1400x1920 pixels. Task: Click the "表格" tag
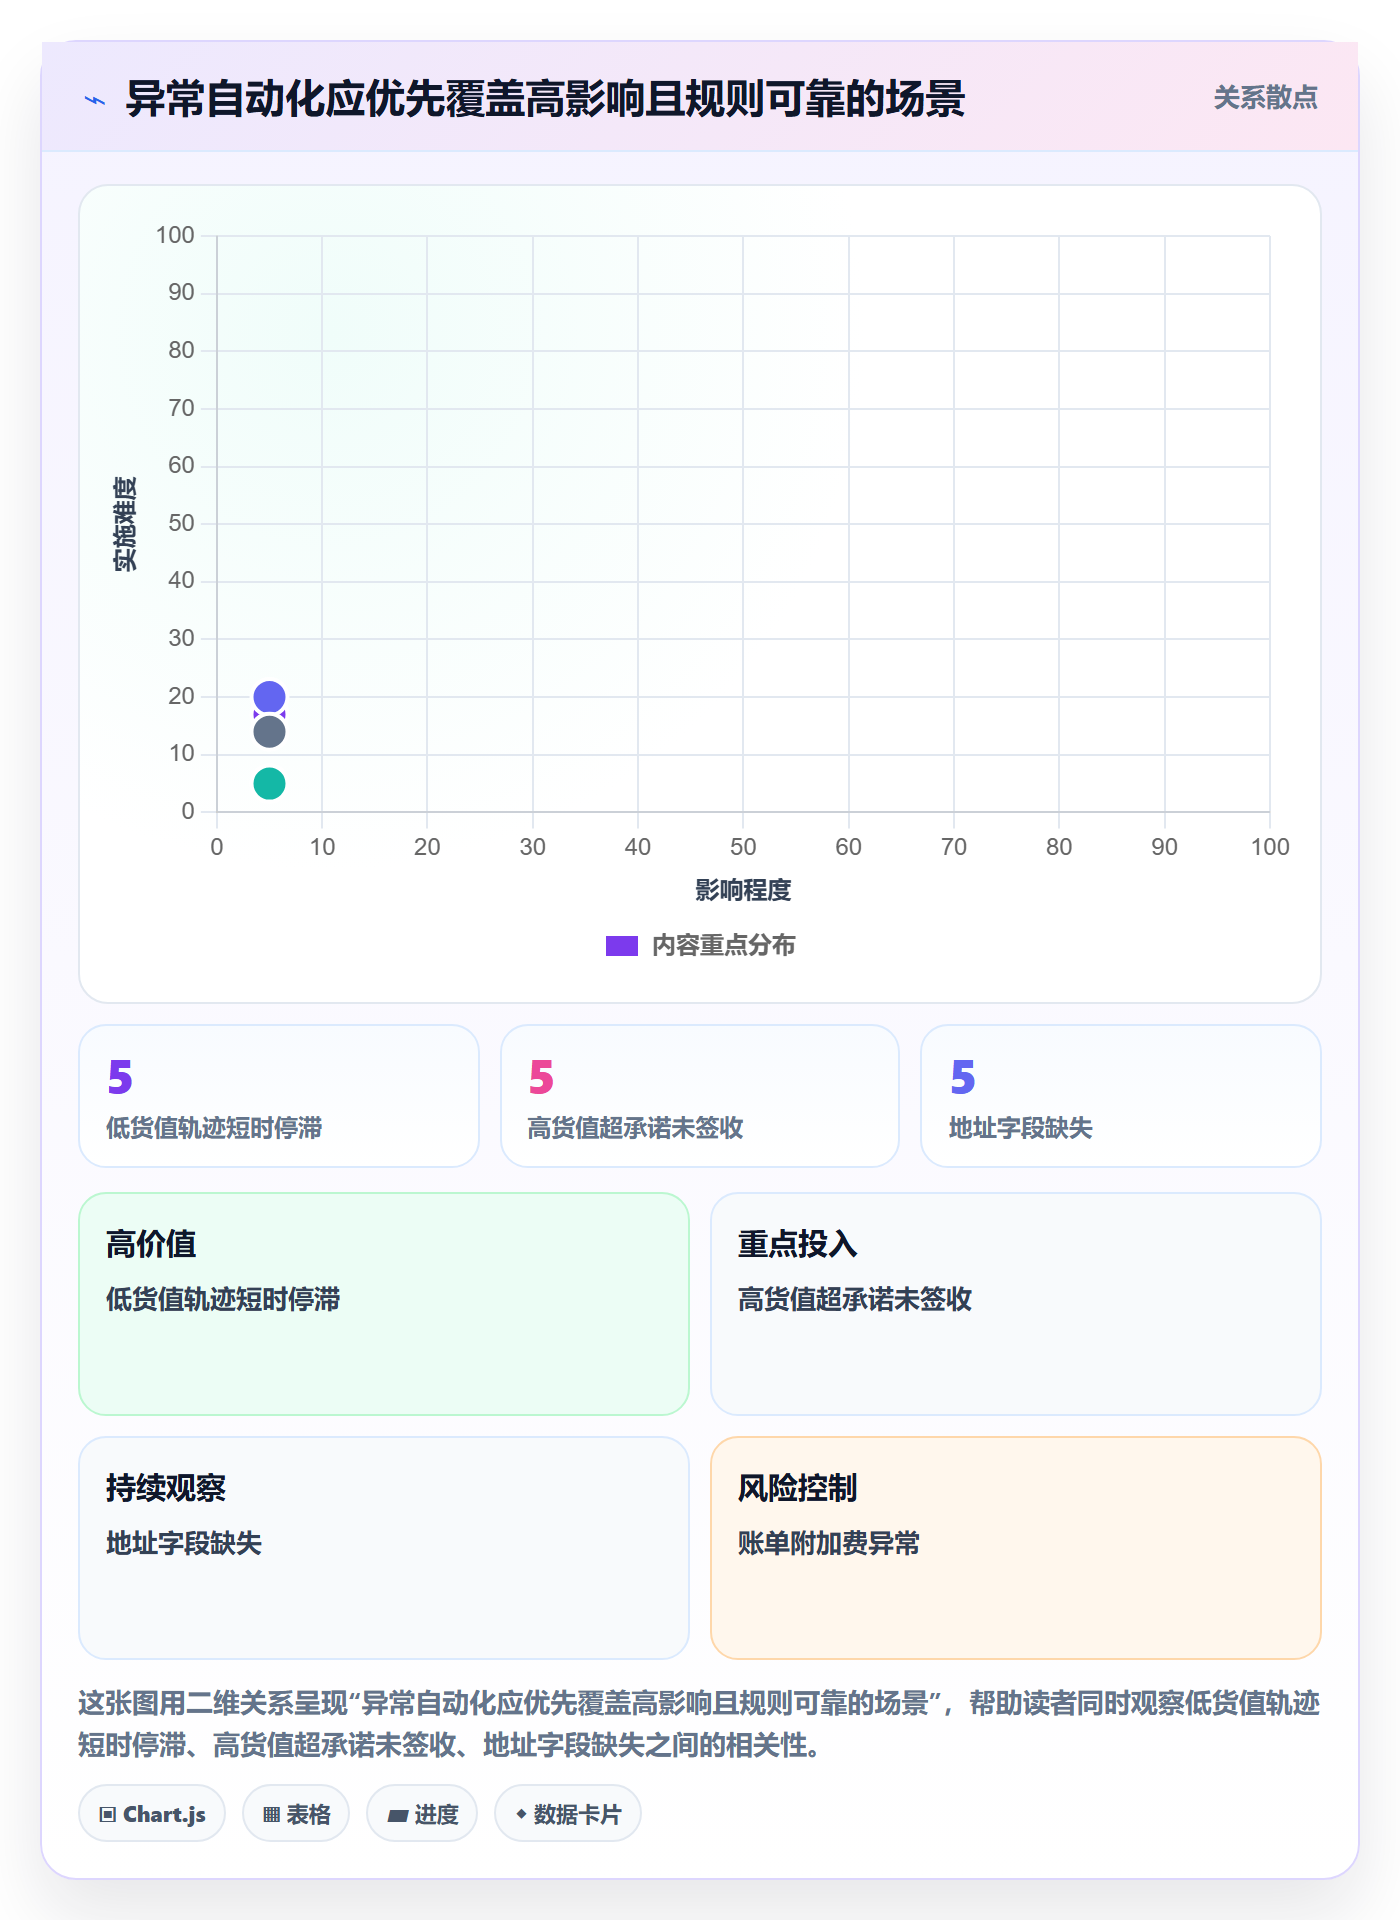296,1814
